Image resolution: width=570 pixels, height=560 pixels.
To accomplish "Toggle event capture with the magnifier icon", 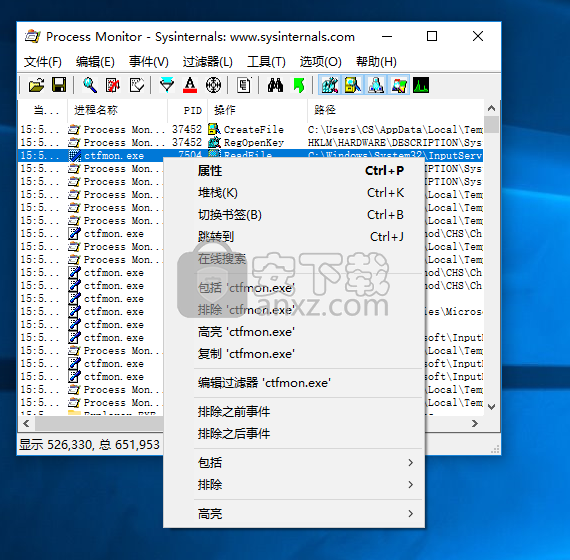I will (x=90, y=85).
